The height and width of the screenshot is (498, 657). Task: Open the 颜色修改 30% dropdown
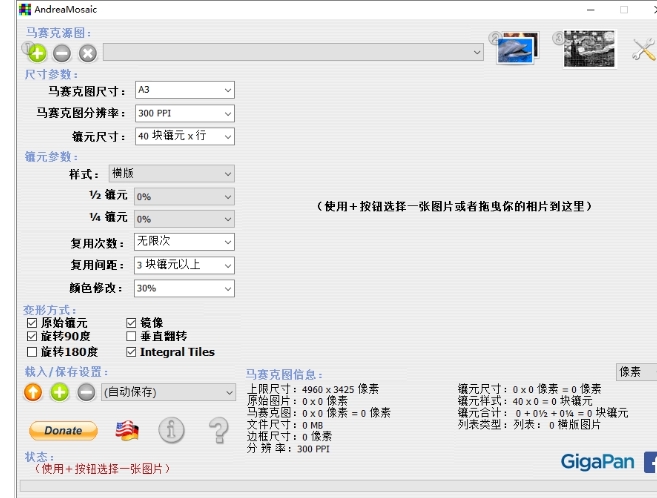point(184,289)
